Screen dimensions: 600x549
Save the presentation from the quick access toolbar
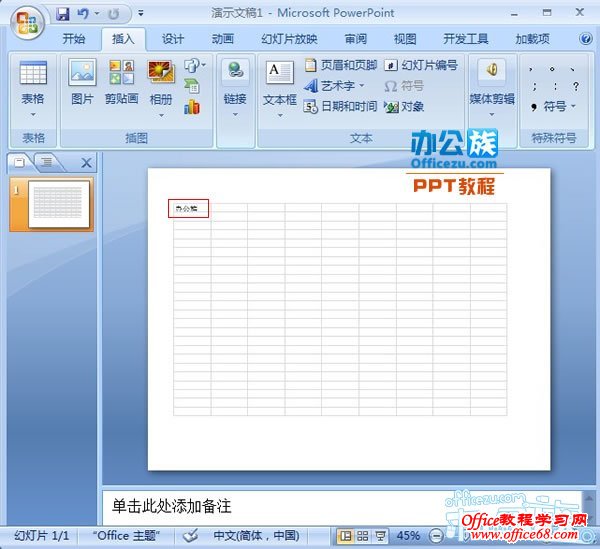tap(62, 14)
